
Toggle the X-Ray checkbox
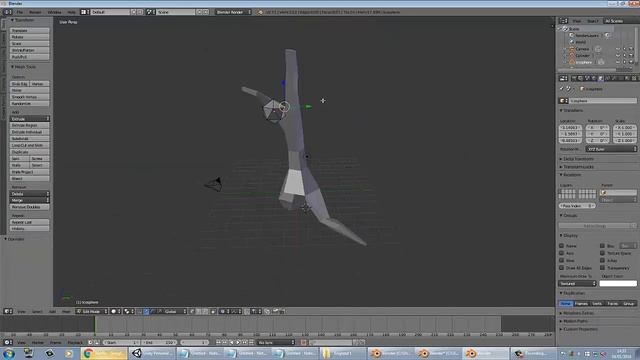click(602, 260)
